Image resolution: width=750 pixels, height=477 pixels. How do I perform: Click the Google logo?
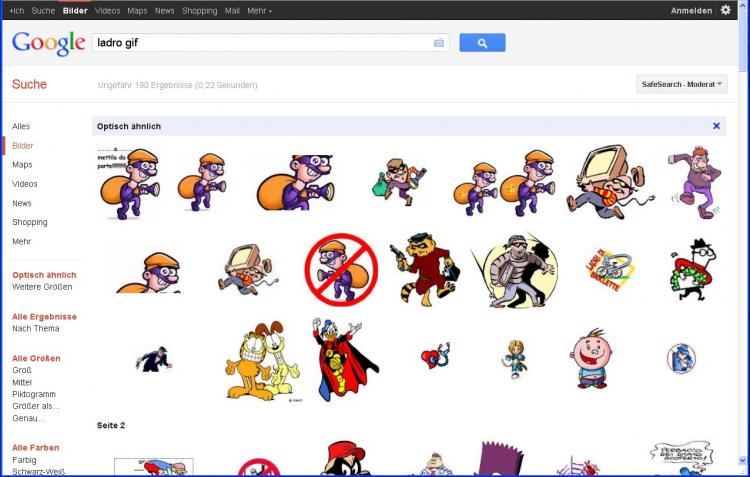[48, 43]
